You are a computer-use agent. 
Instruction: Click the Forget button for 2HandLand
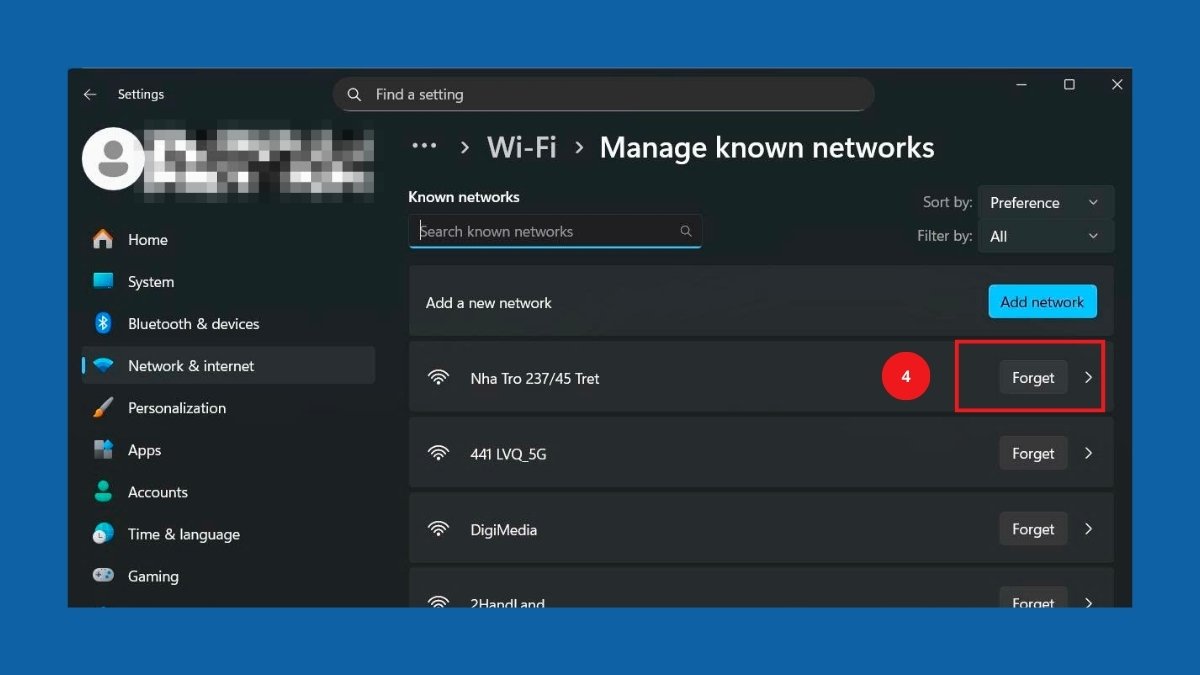pyautogui.click(x=1033, y=601)
